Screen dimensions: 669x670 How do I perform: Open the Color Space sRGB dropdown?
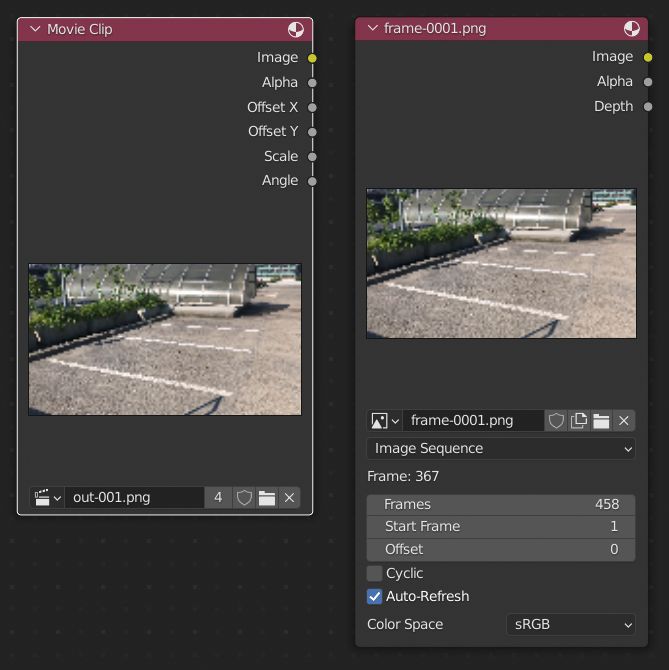pos(571,625)
